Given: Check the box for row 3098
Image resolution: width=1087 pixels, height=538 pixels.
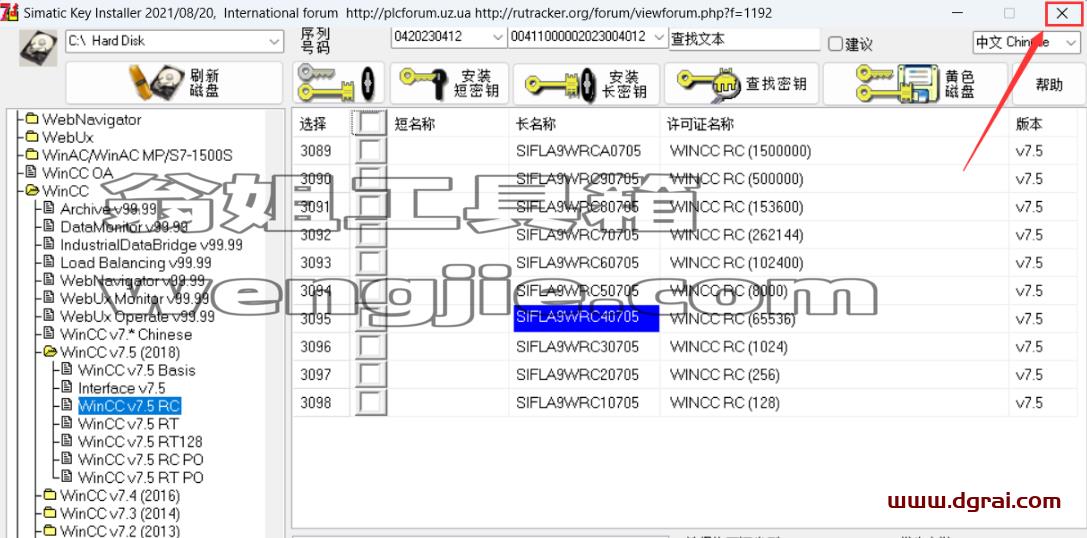Looking at the screenshot, I should pyautogui.click(x=370, y=403).
